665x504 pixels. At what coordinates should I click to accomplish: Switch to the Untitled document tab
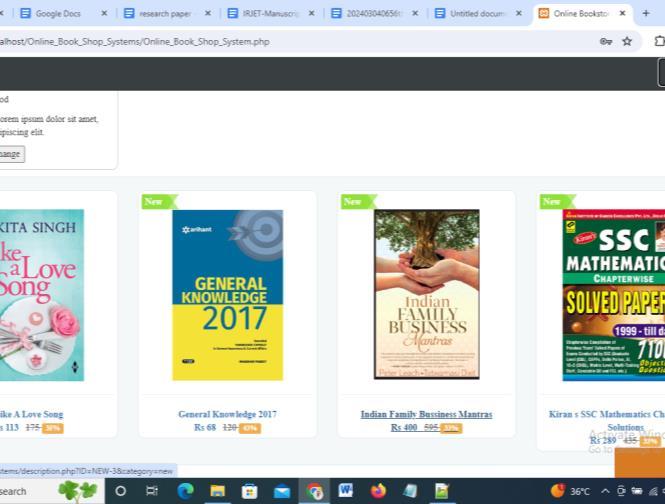click(x=477, y=14)
